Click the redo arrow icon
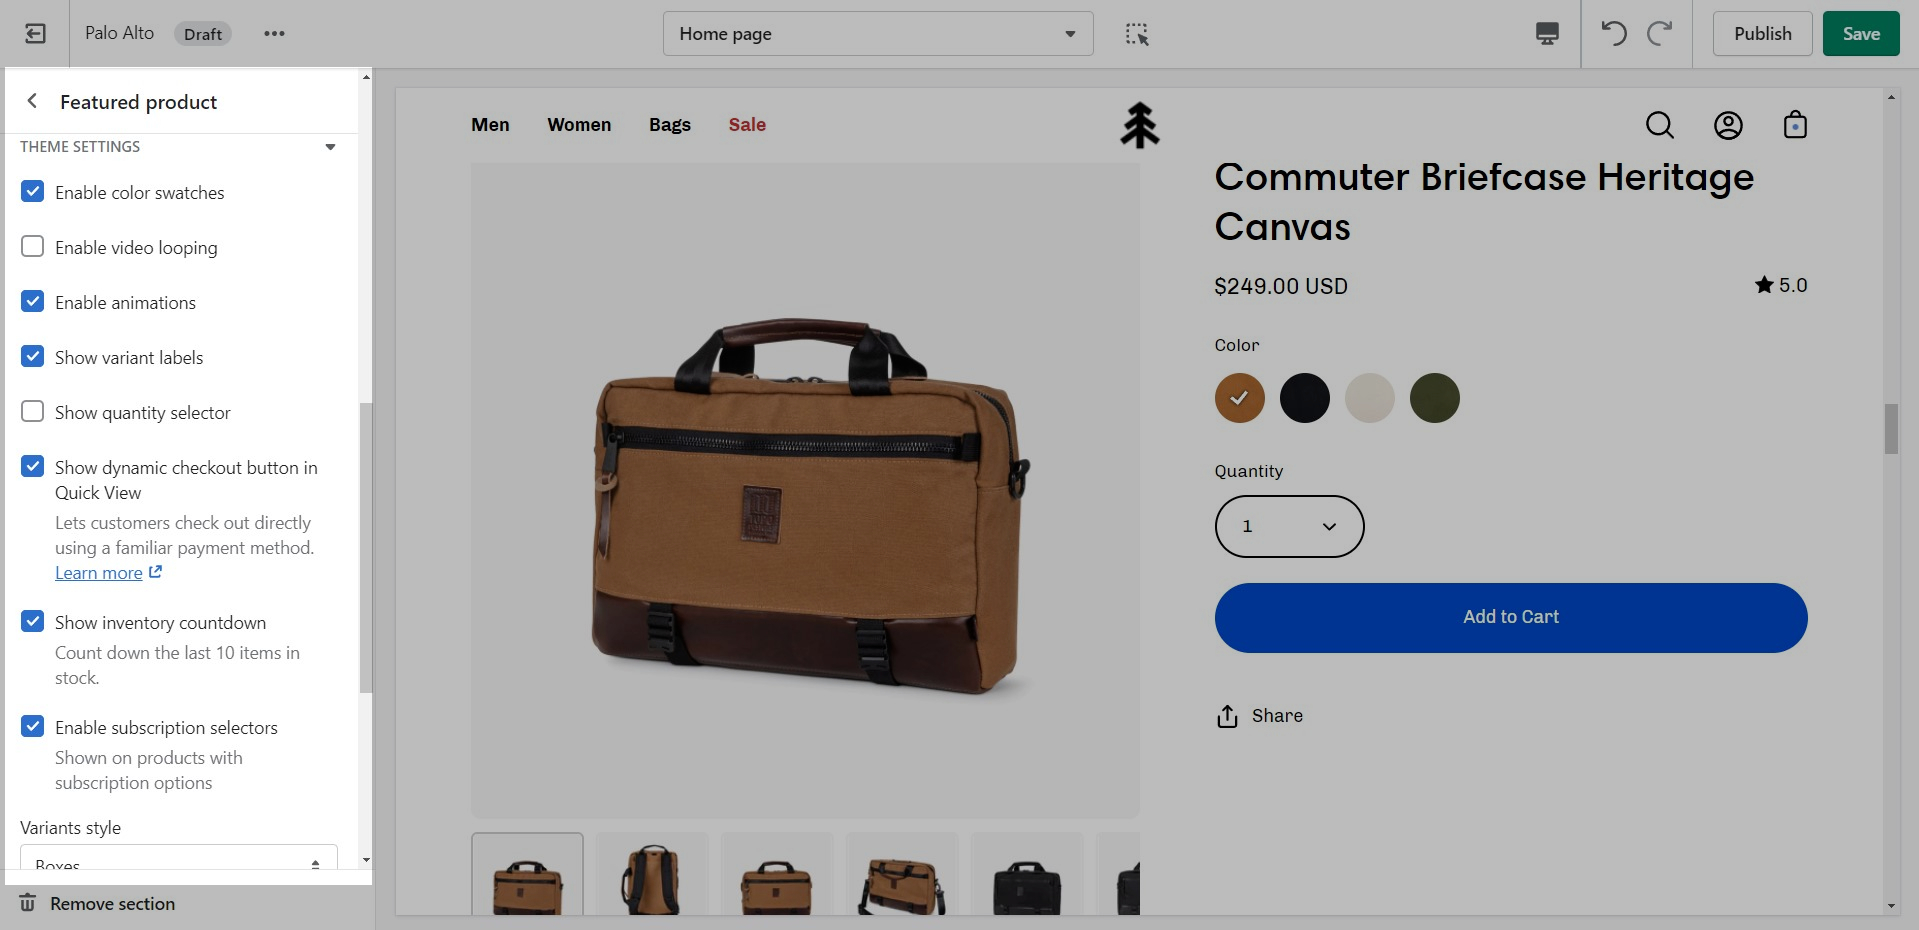 click(x=1660, y=34)
